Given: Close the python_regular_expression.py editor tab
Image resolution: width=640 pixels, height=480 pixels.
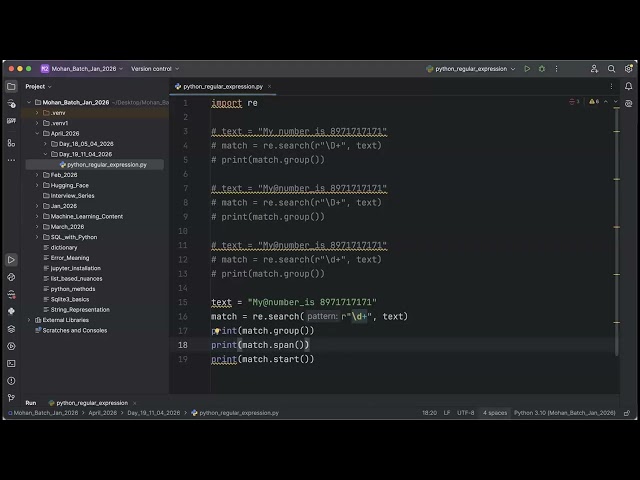Looking at the screenshot, I should pos(269,87).
